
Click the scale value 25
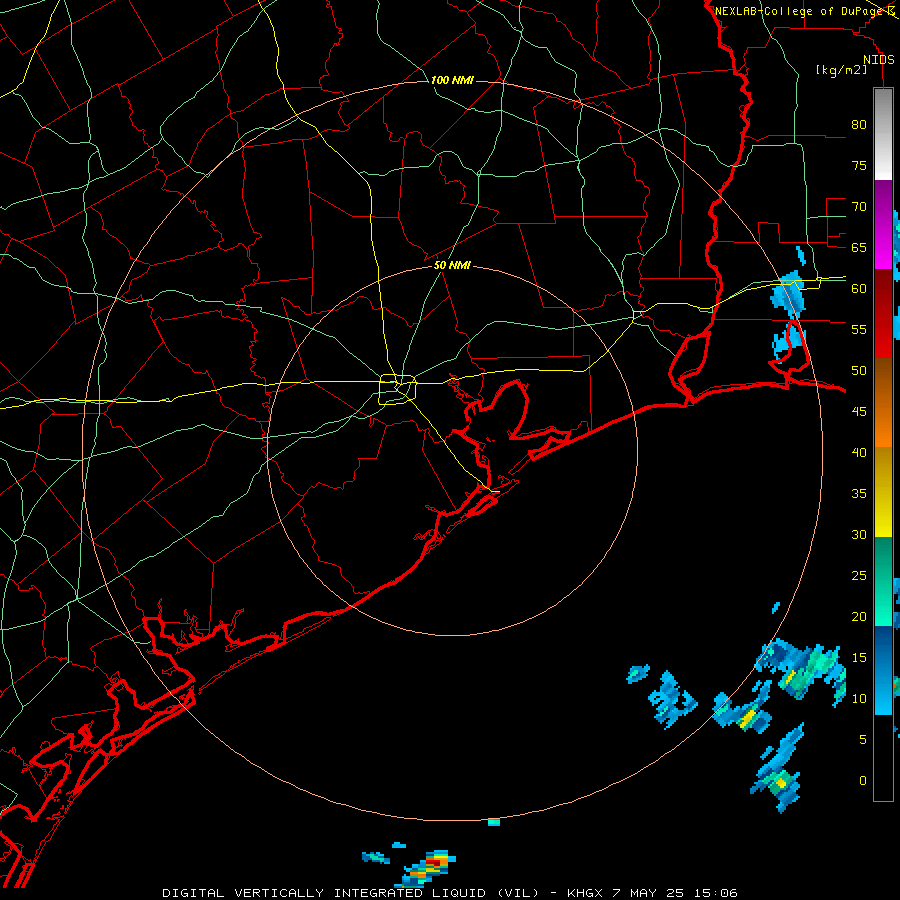[859, 575]
